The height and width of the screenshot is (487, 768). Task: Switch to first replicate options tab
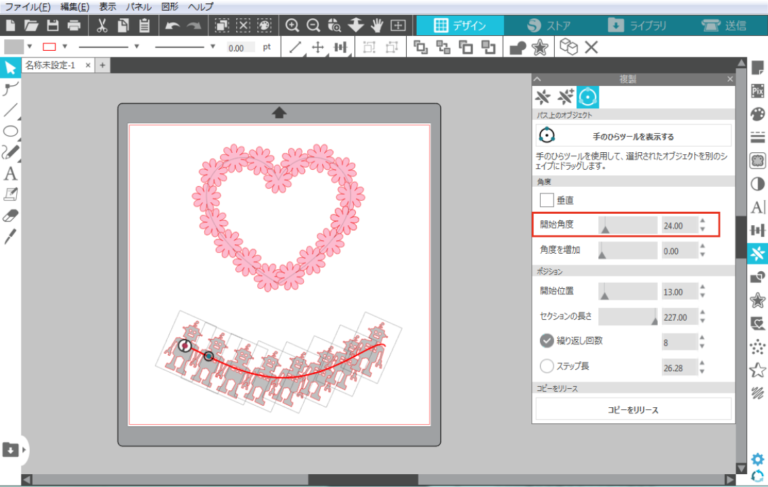(x=543, y=97)
